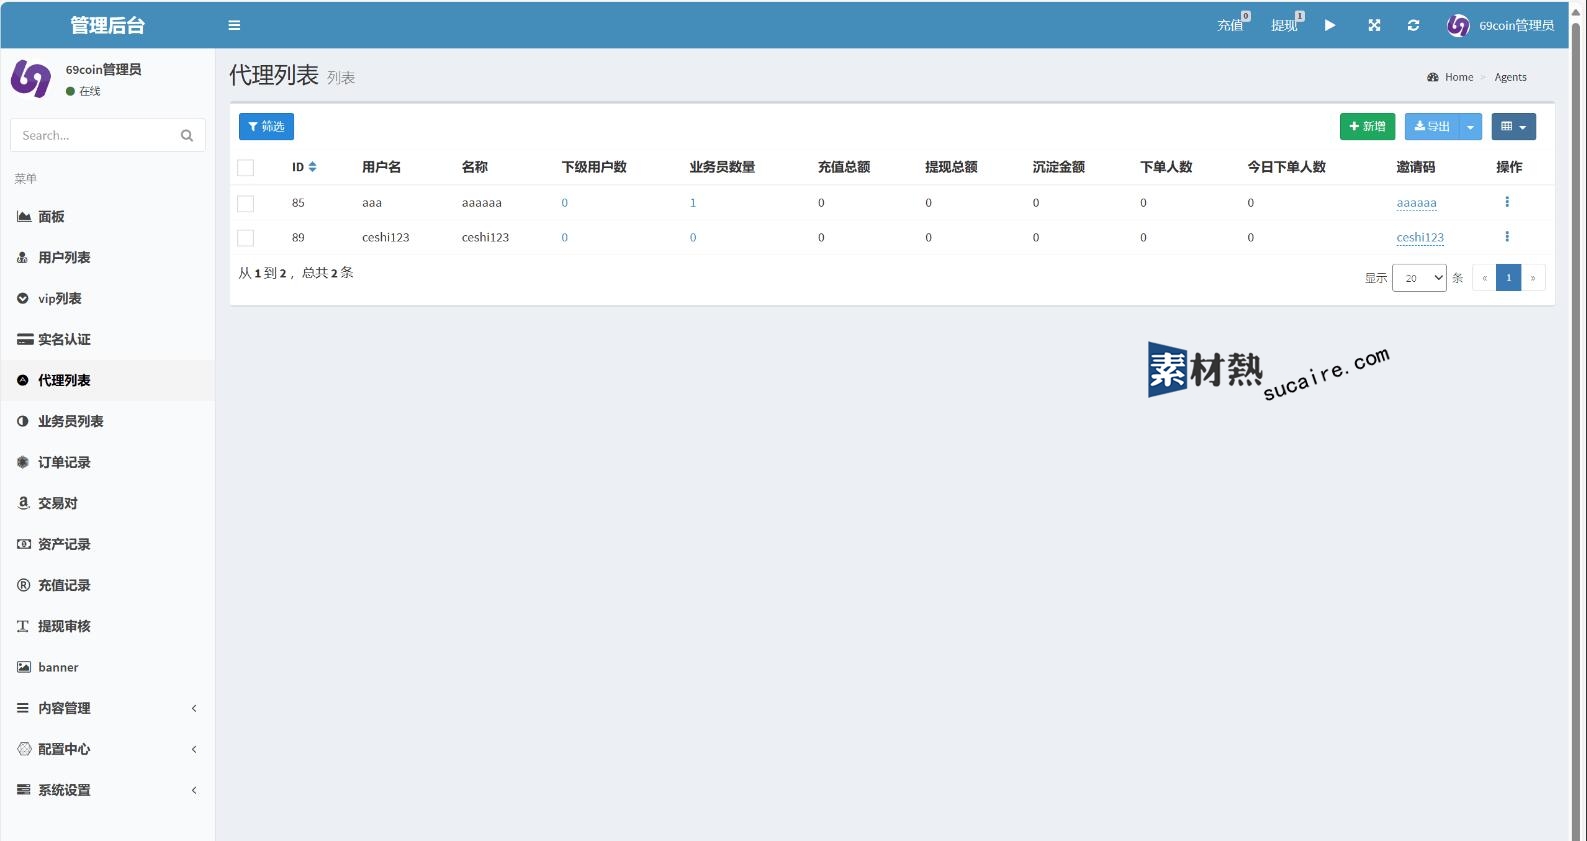Screen dimensions: 1587x841
Task: Go to 提现审核 in the sidebar
Action: coord(64,627)
